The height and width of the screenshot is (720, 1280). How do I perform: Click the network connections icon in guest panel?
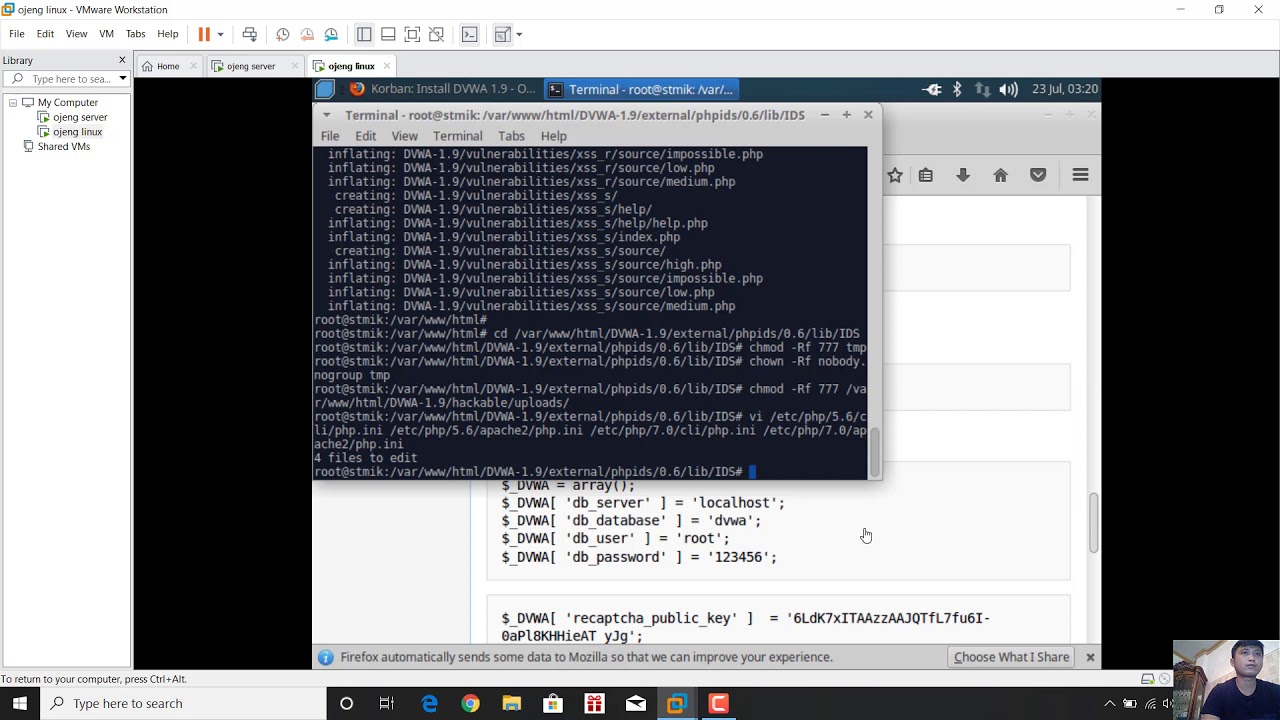pos(982,89)
